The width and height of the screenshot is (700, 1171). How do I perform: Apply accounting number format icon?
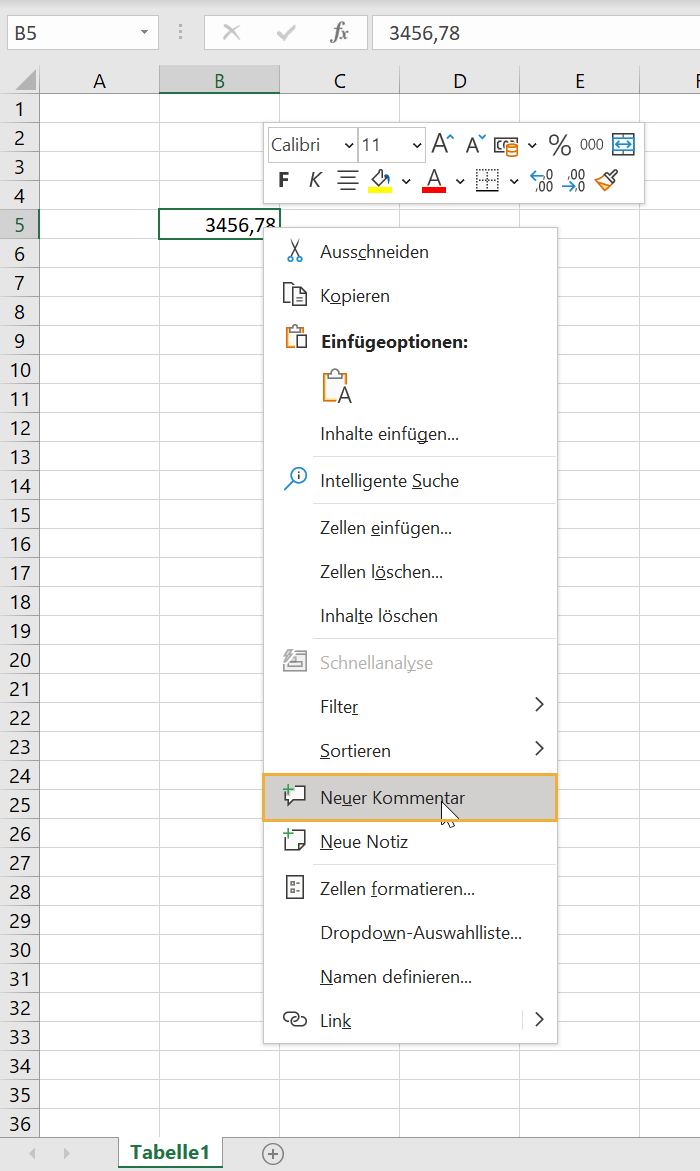[507, 146]
